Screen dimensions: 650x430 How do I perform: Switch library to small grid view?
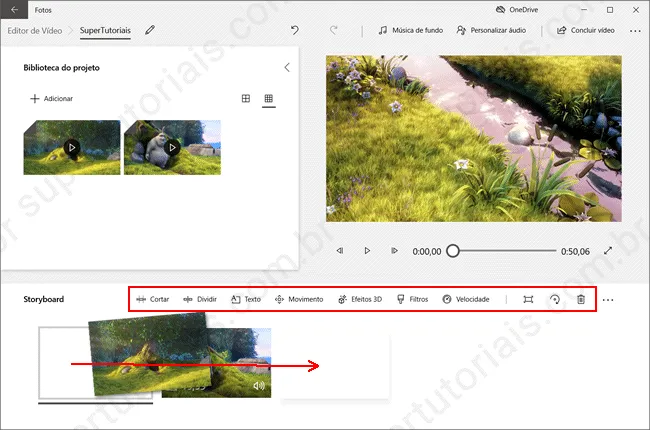[269, 98]
